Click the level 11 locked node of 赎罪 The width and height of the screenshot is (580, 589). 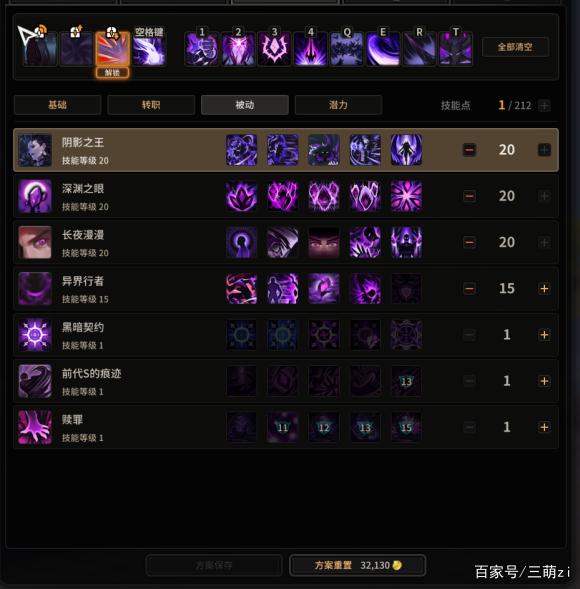coord(282,427)
